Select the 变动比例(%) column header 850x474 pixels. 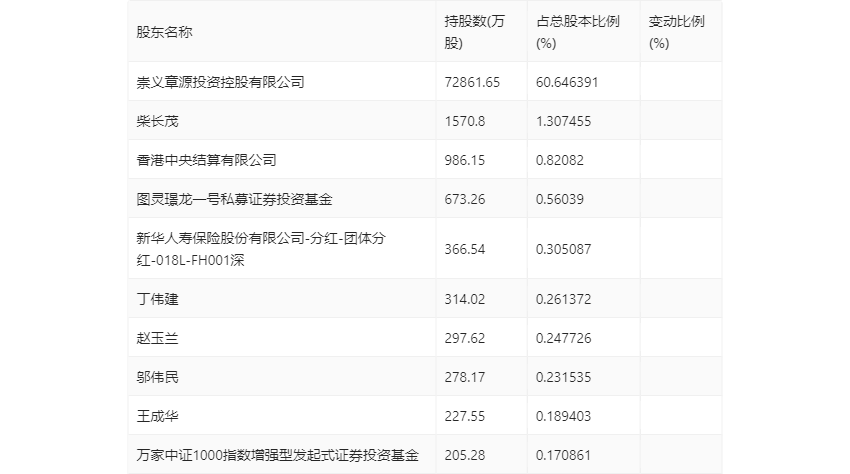click(x=677, y=32)
